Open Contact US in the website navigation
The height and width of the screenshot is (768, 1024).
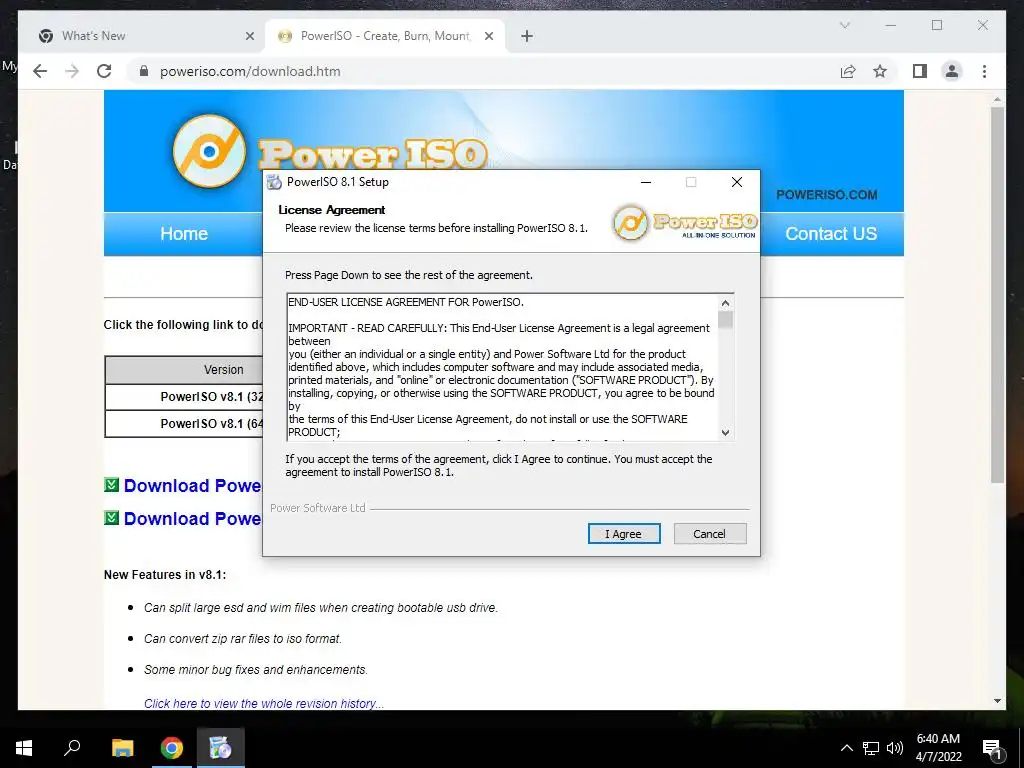(831, 234)
